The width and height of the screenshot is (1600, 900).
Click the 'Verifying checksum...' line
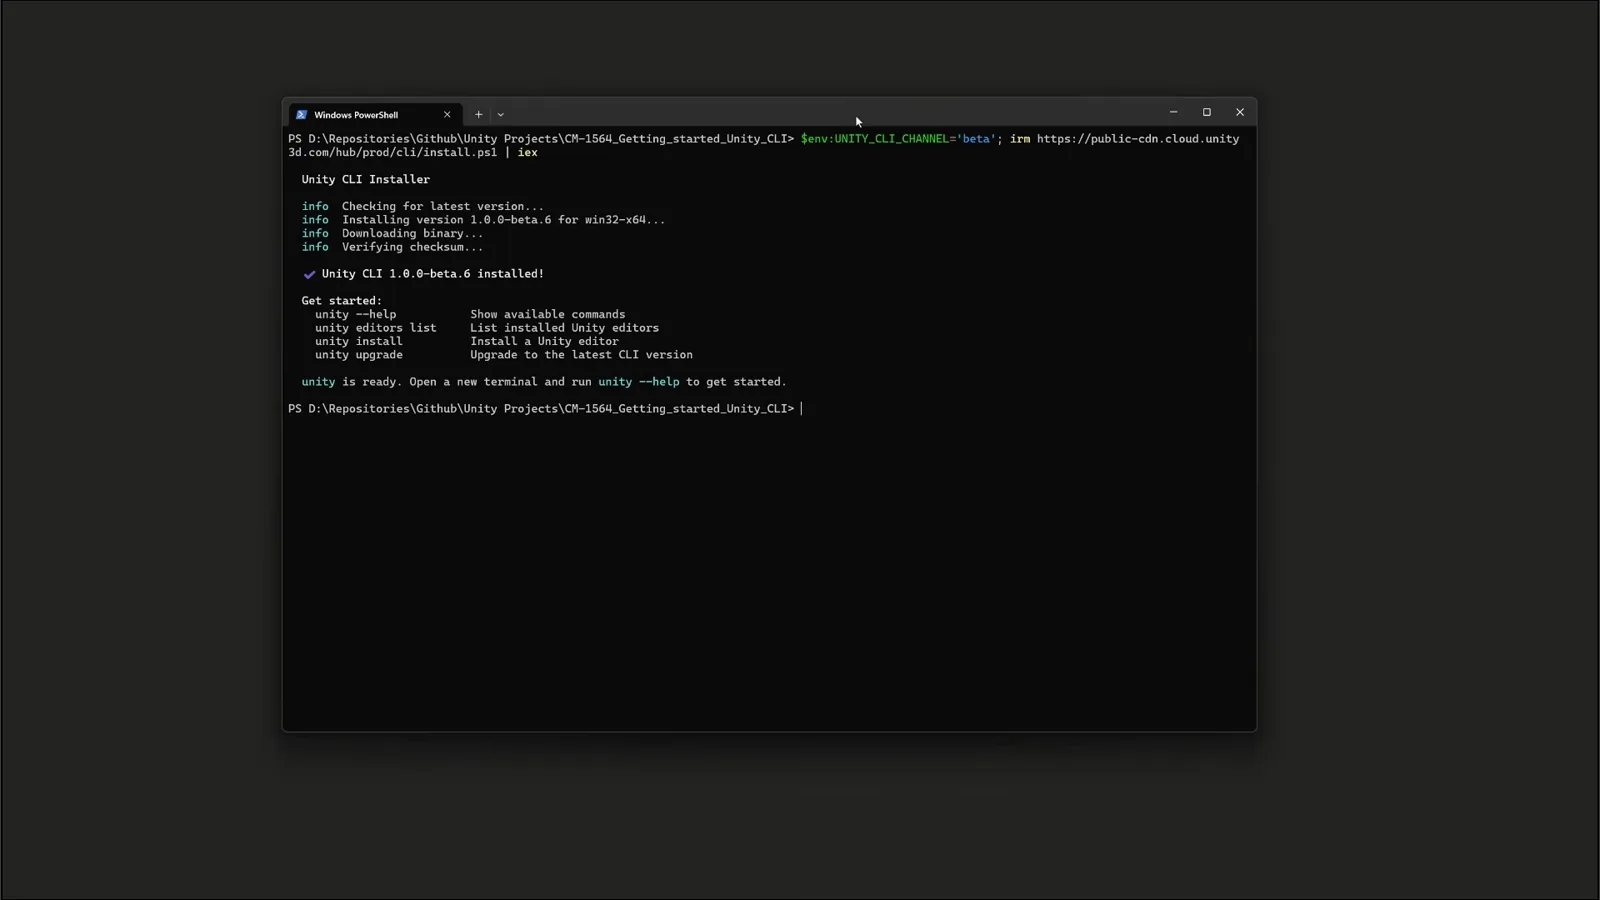click(392, 247)
